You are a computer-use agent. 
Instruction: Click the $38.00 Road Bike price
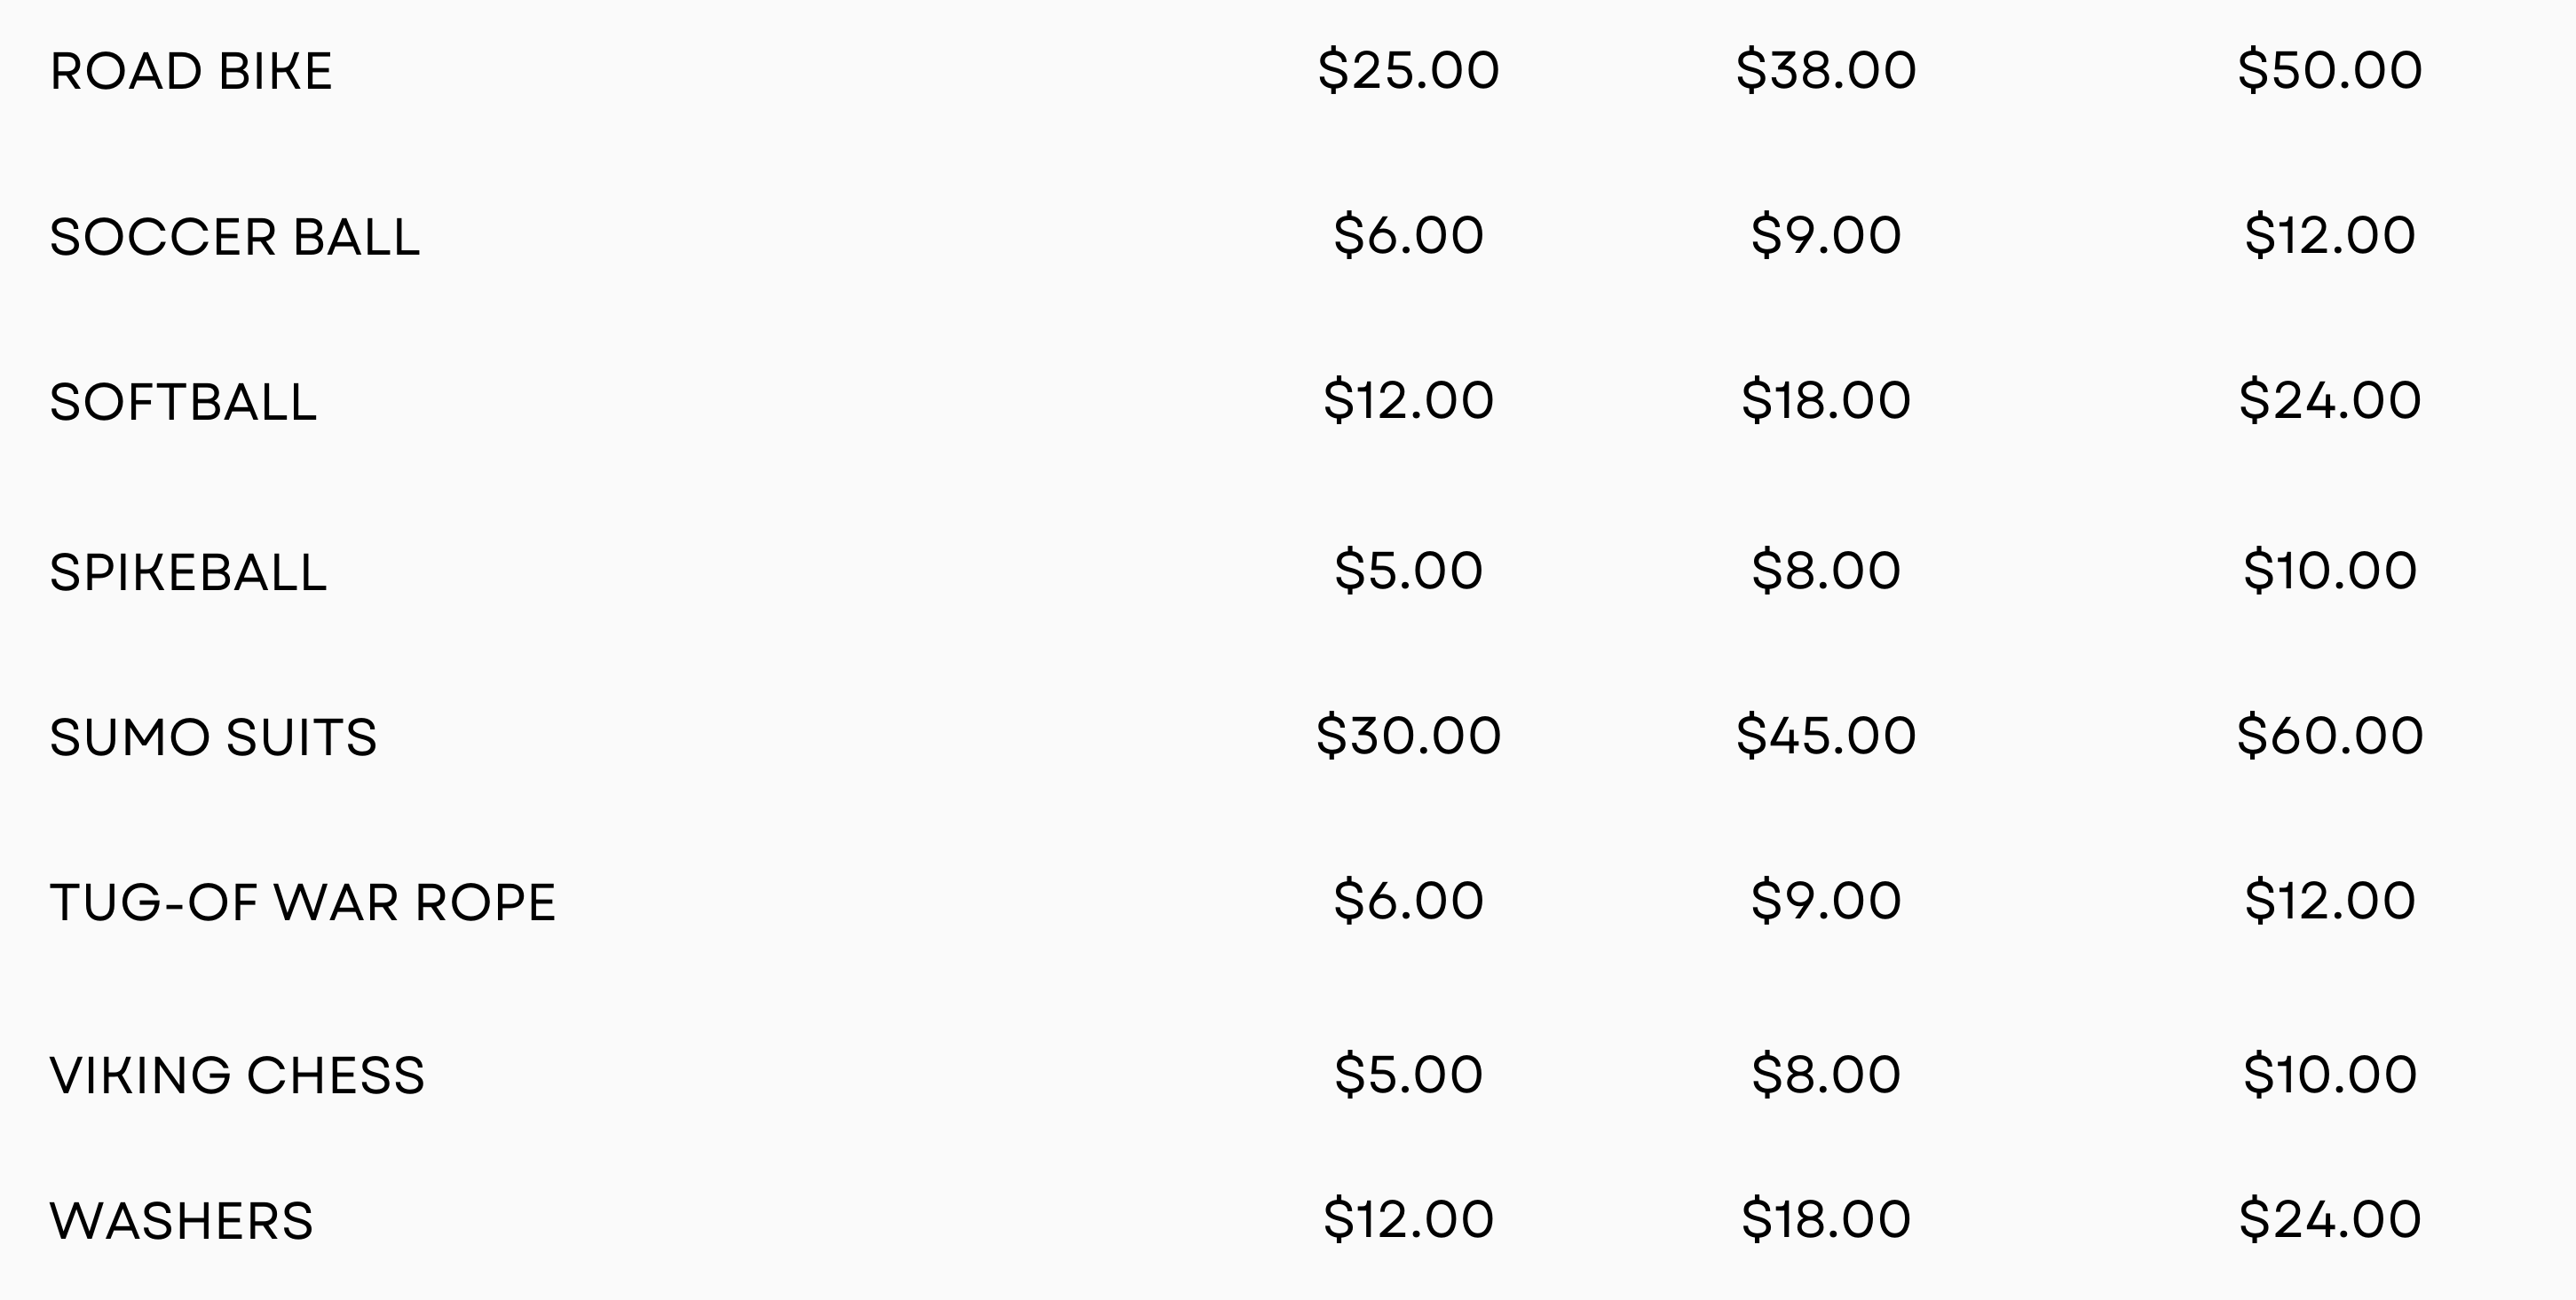click(x=1826, y=70)
